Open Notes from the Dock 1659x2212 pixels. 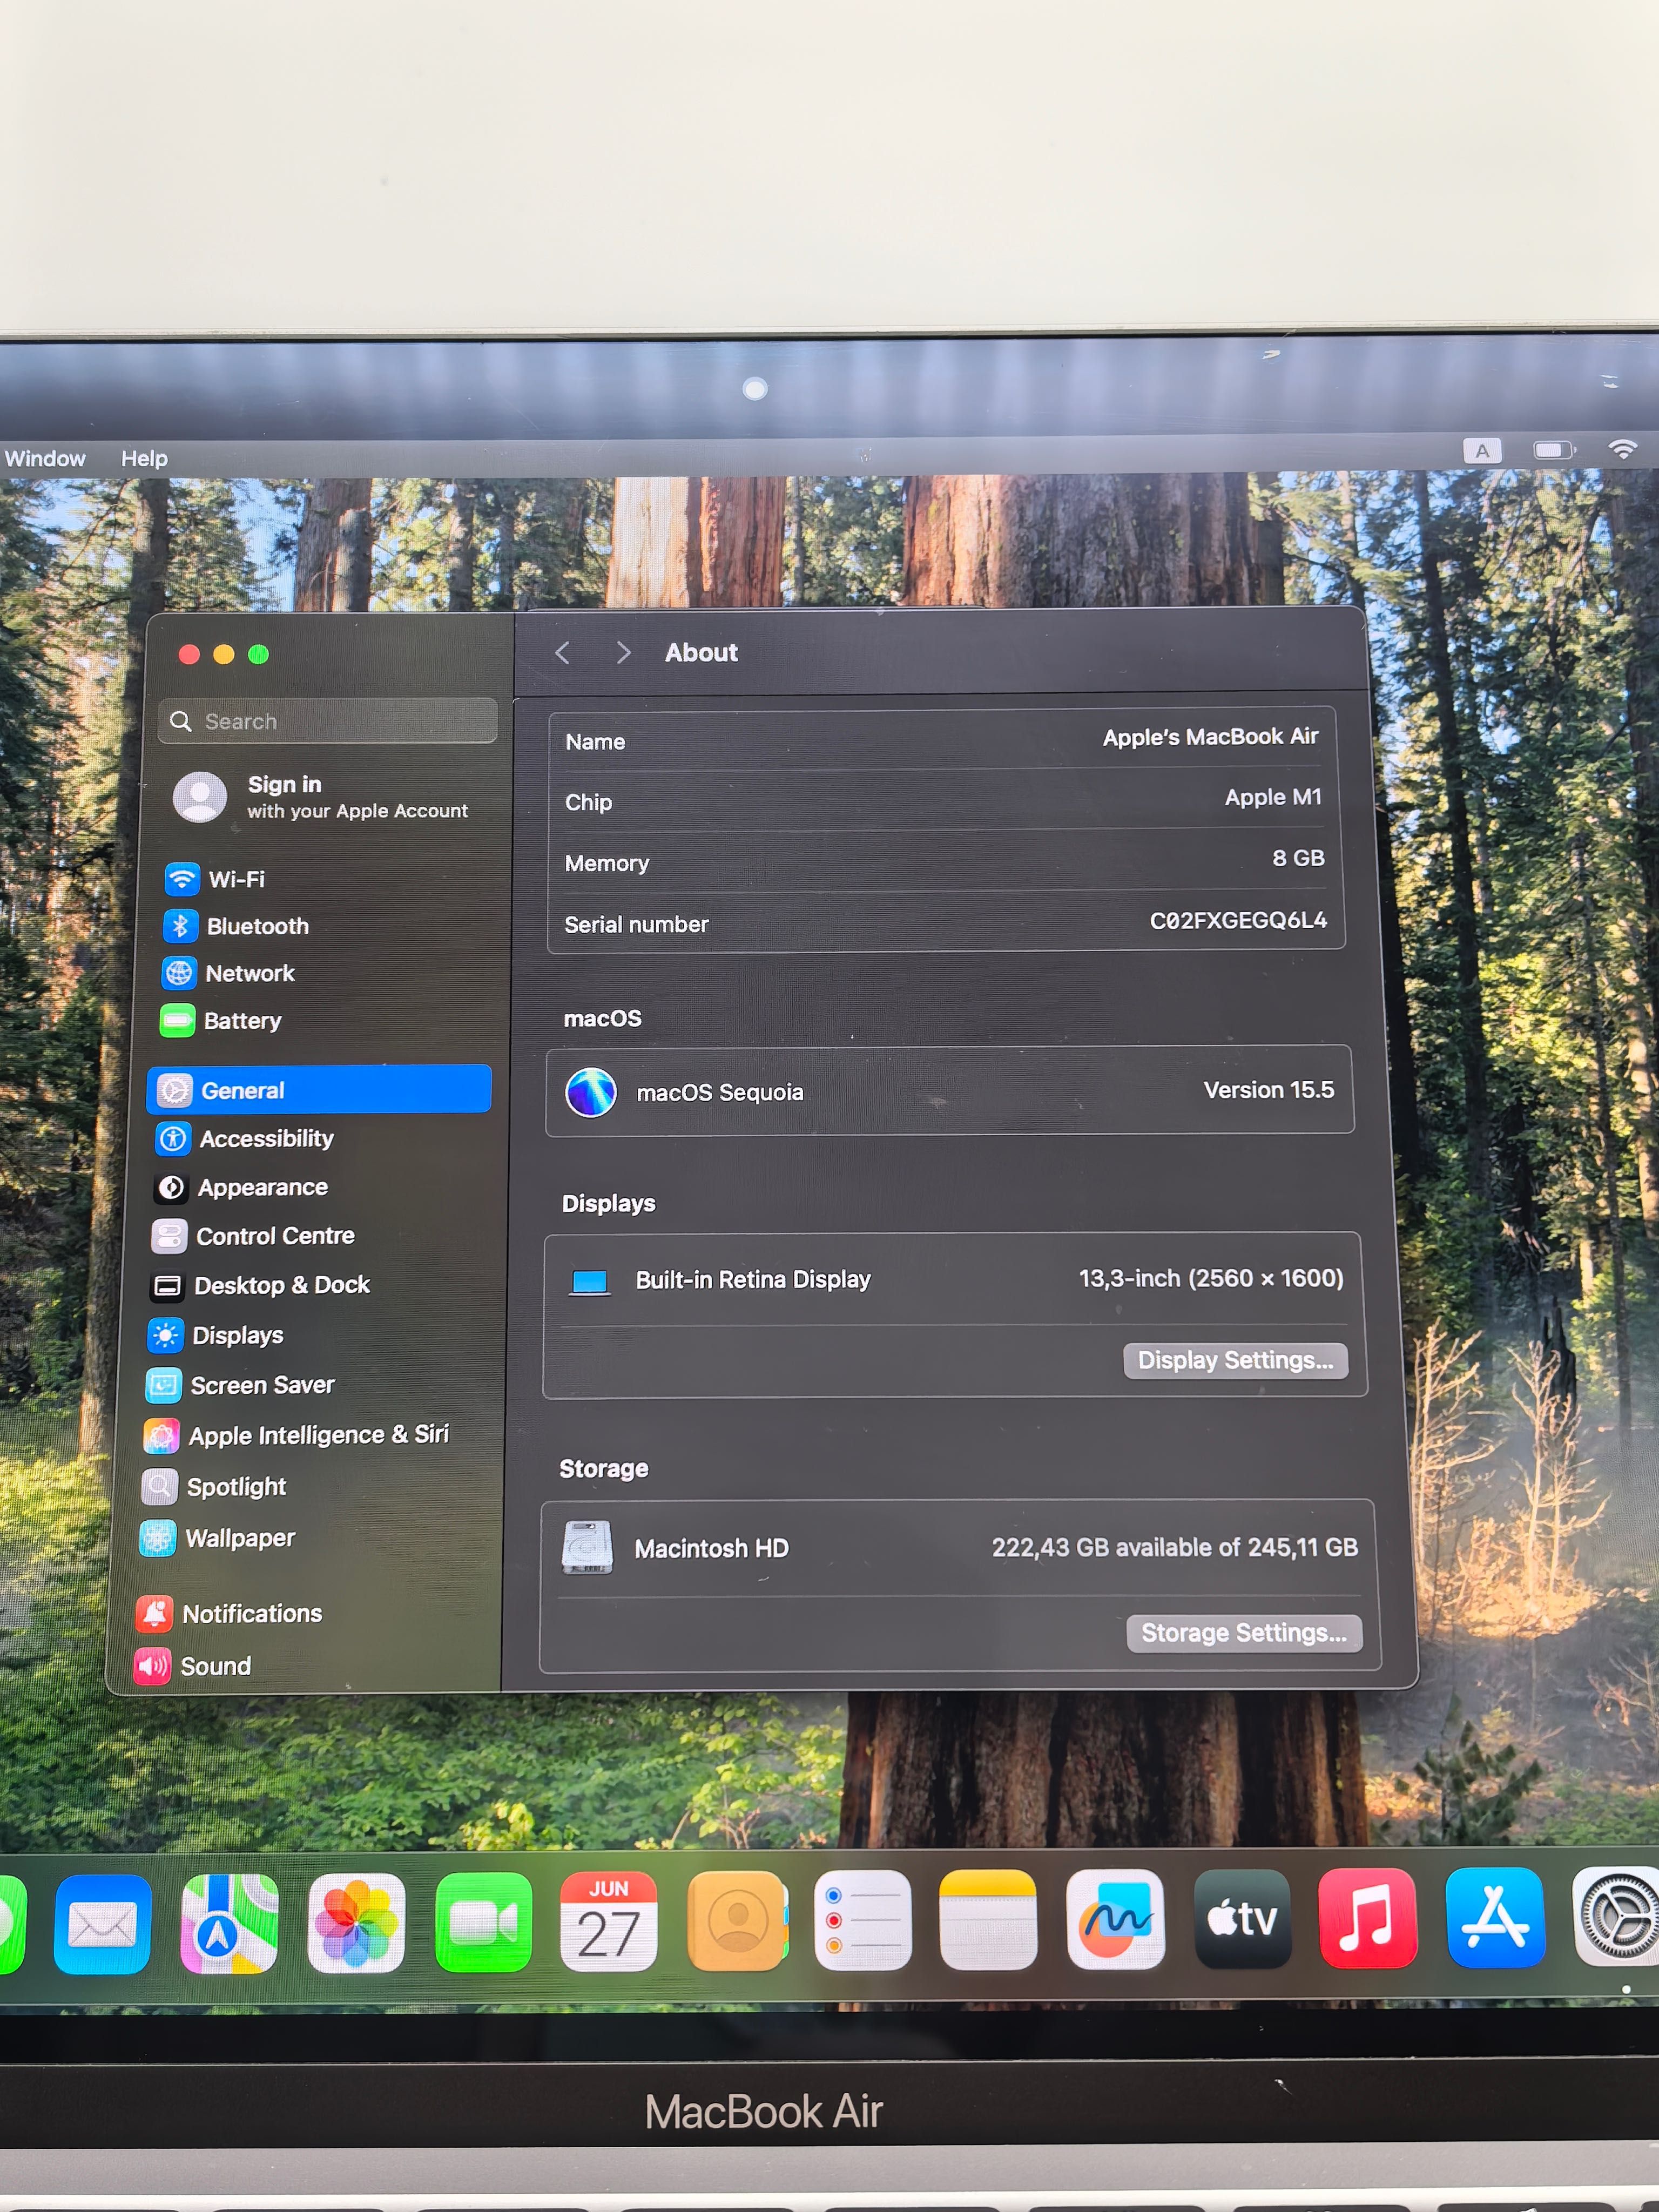[988, 1919]
